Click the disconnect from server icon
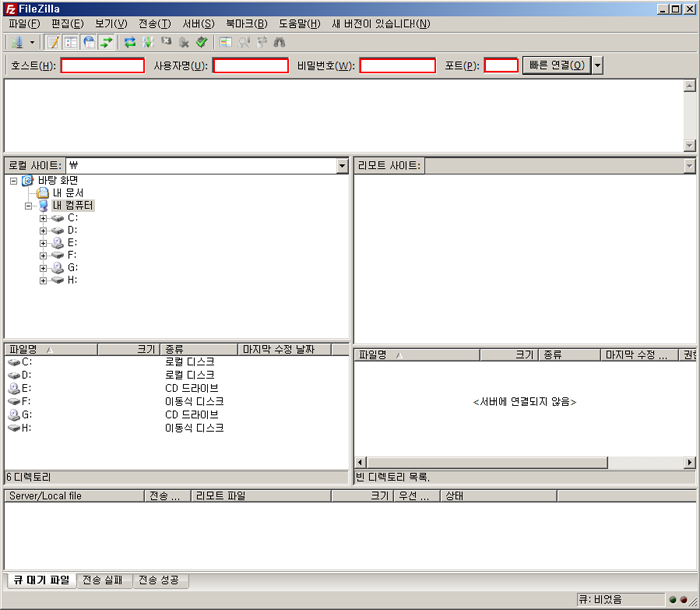The width and height of the screenshot is (700, 610). 184,42
